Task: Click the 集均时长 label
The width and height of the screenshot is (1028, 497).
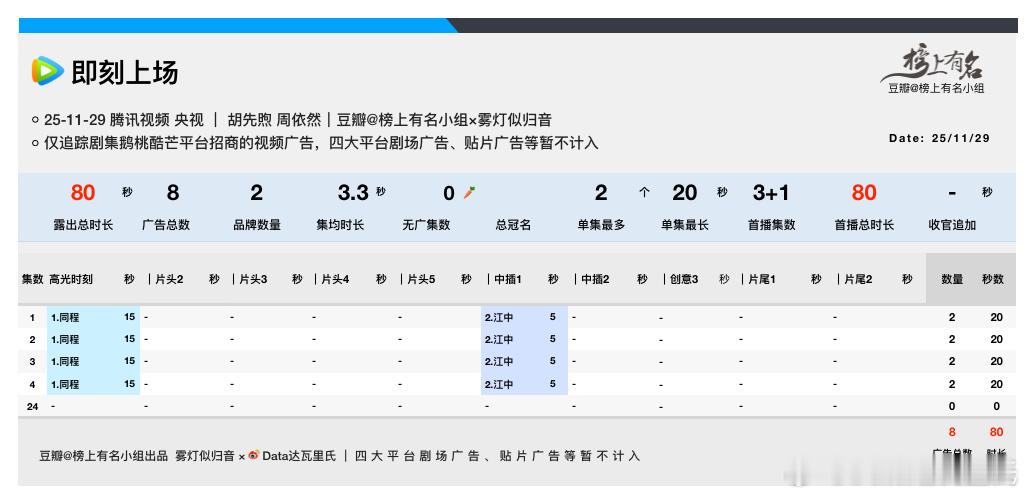Action: 340,225
